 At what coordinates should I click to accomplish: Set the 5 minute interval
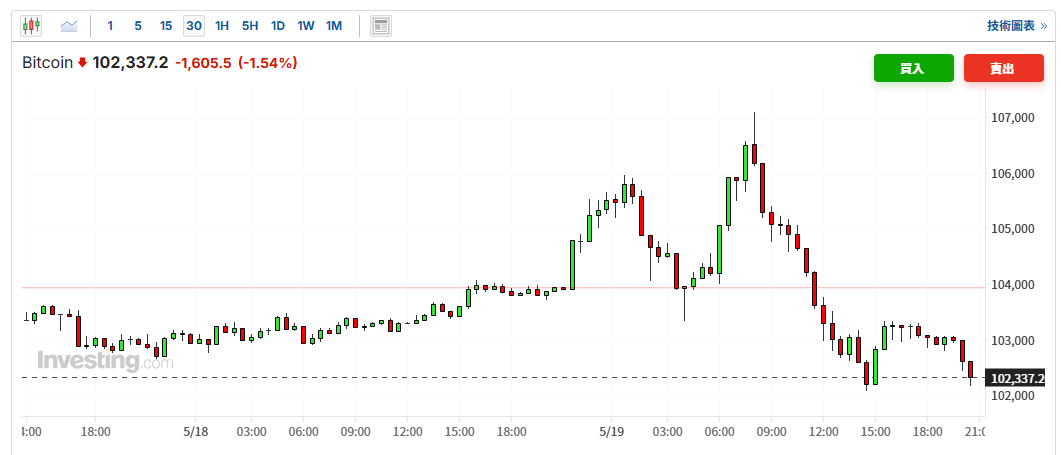pyautogui.click(x=138, y=26)
